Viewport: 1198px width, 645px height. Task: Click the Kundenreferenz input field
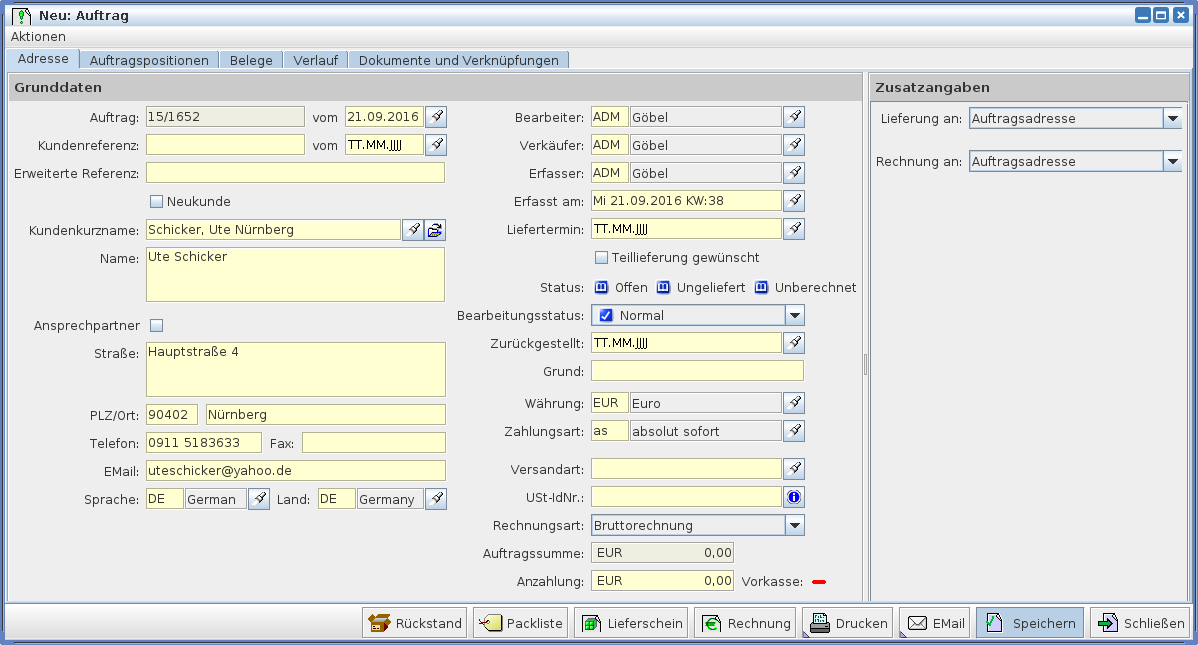(225, 145)
